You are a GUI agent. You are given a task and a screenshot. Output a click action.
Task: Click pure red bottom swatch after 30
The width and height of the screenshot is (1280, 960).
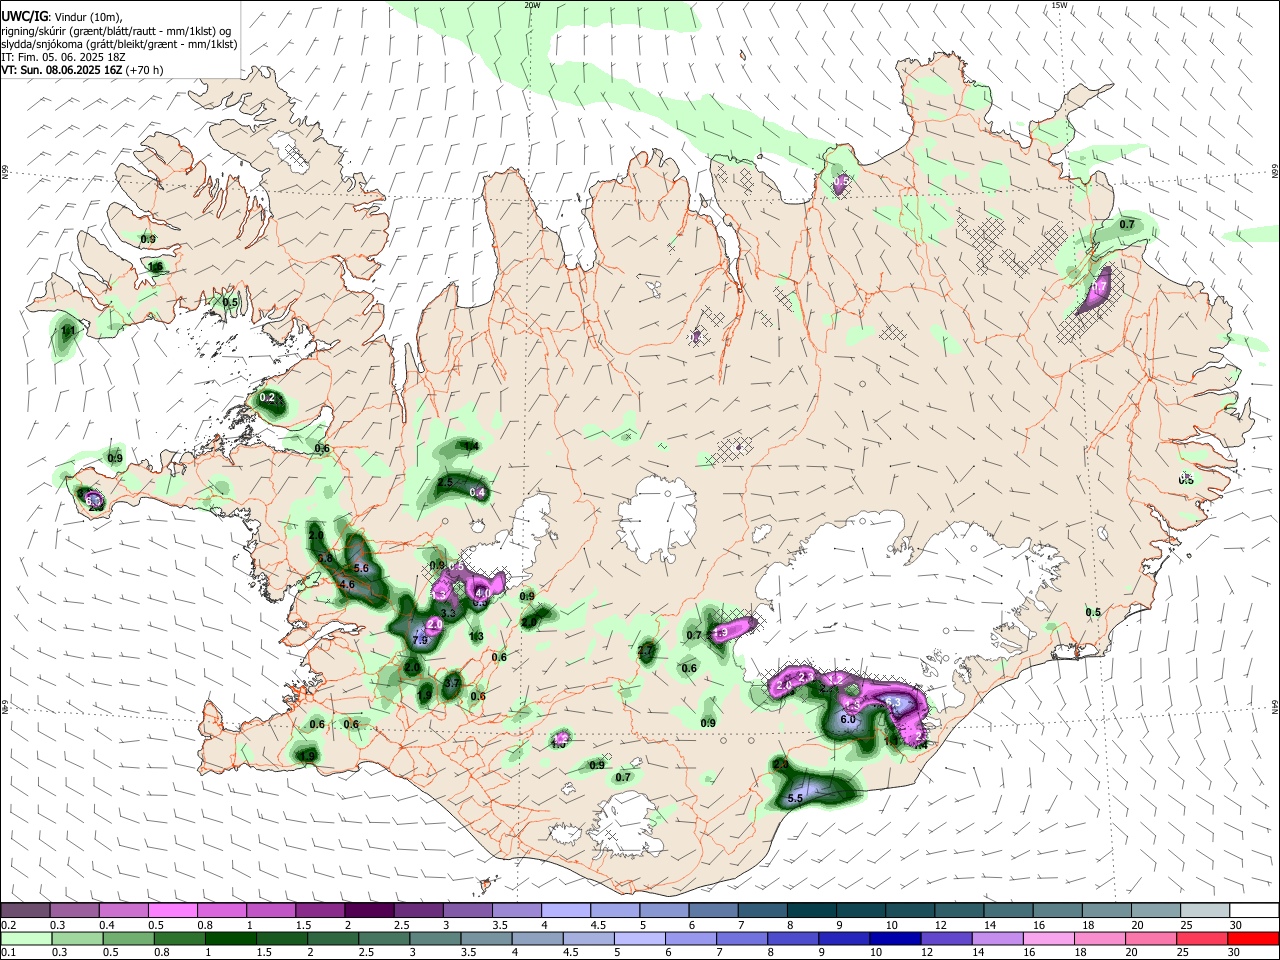pos(1254,938)
